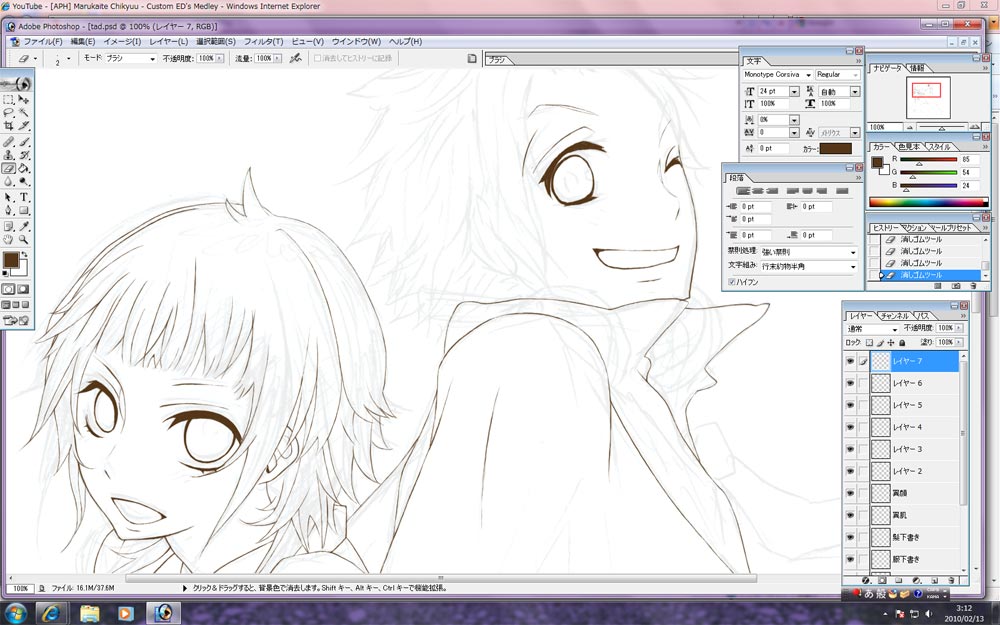The height and width of the screenshot is (625, 1000).
Task: Open the 24 pt font size dropdown
Action: tap(794, 92)
